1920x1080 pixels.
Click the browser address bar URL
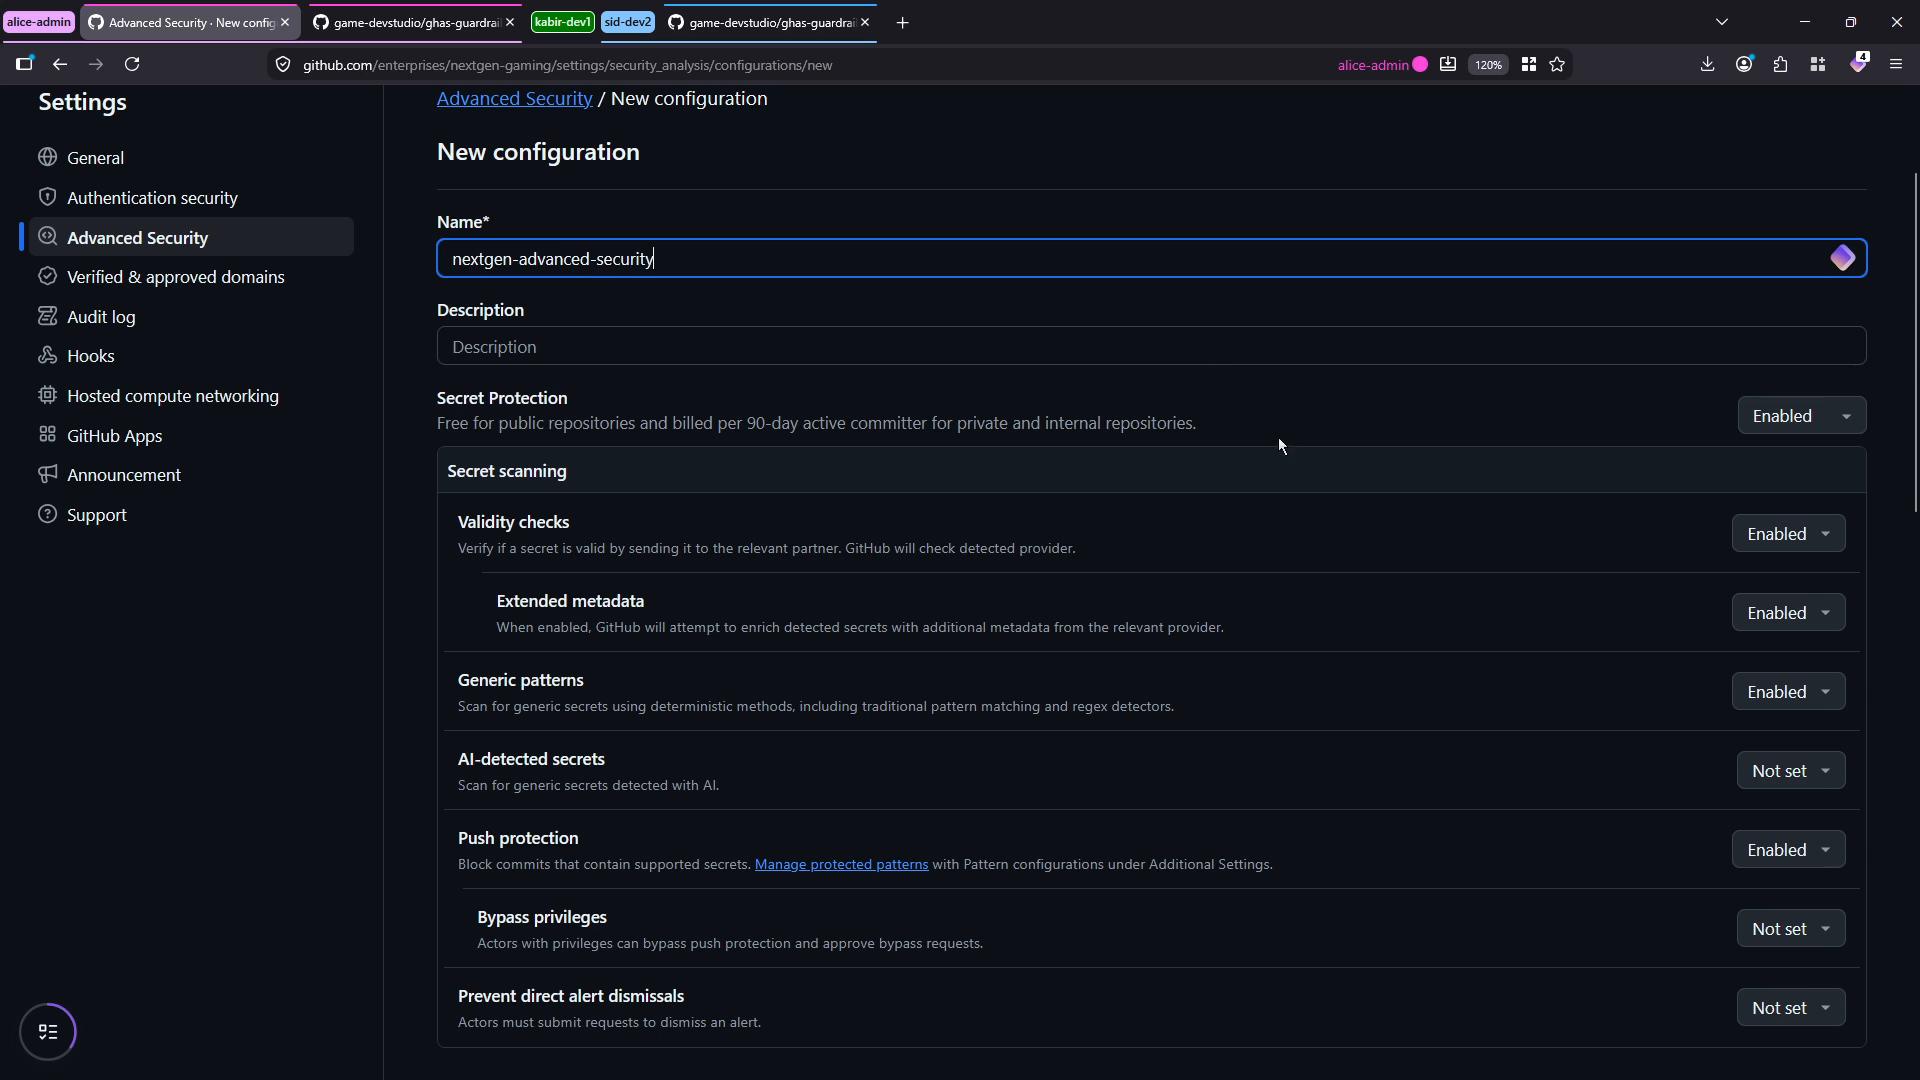point(568,65)
